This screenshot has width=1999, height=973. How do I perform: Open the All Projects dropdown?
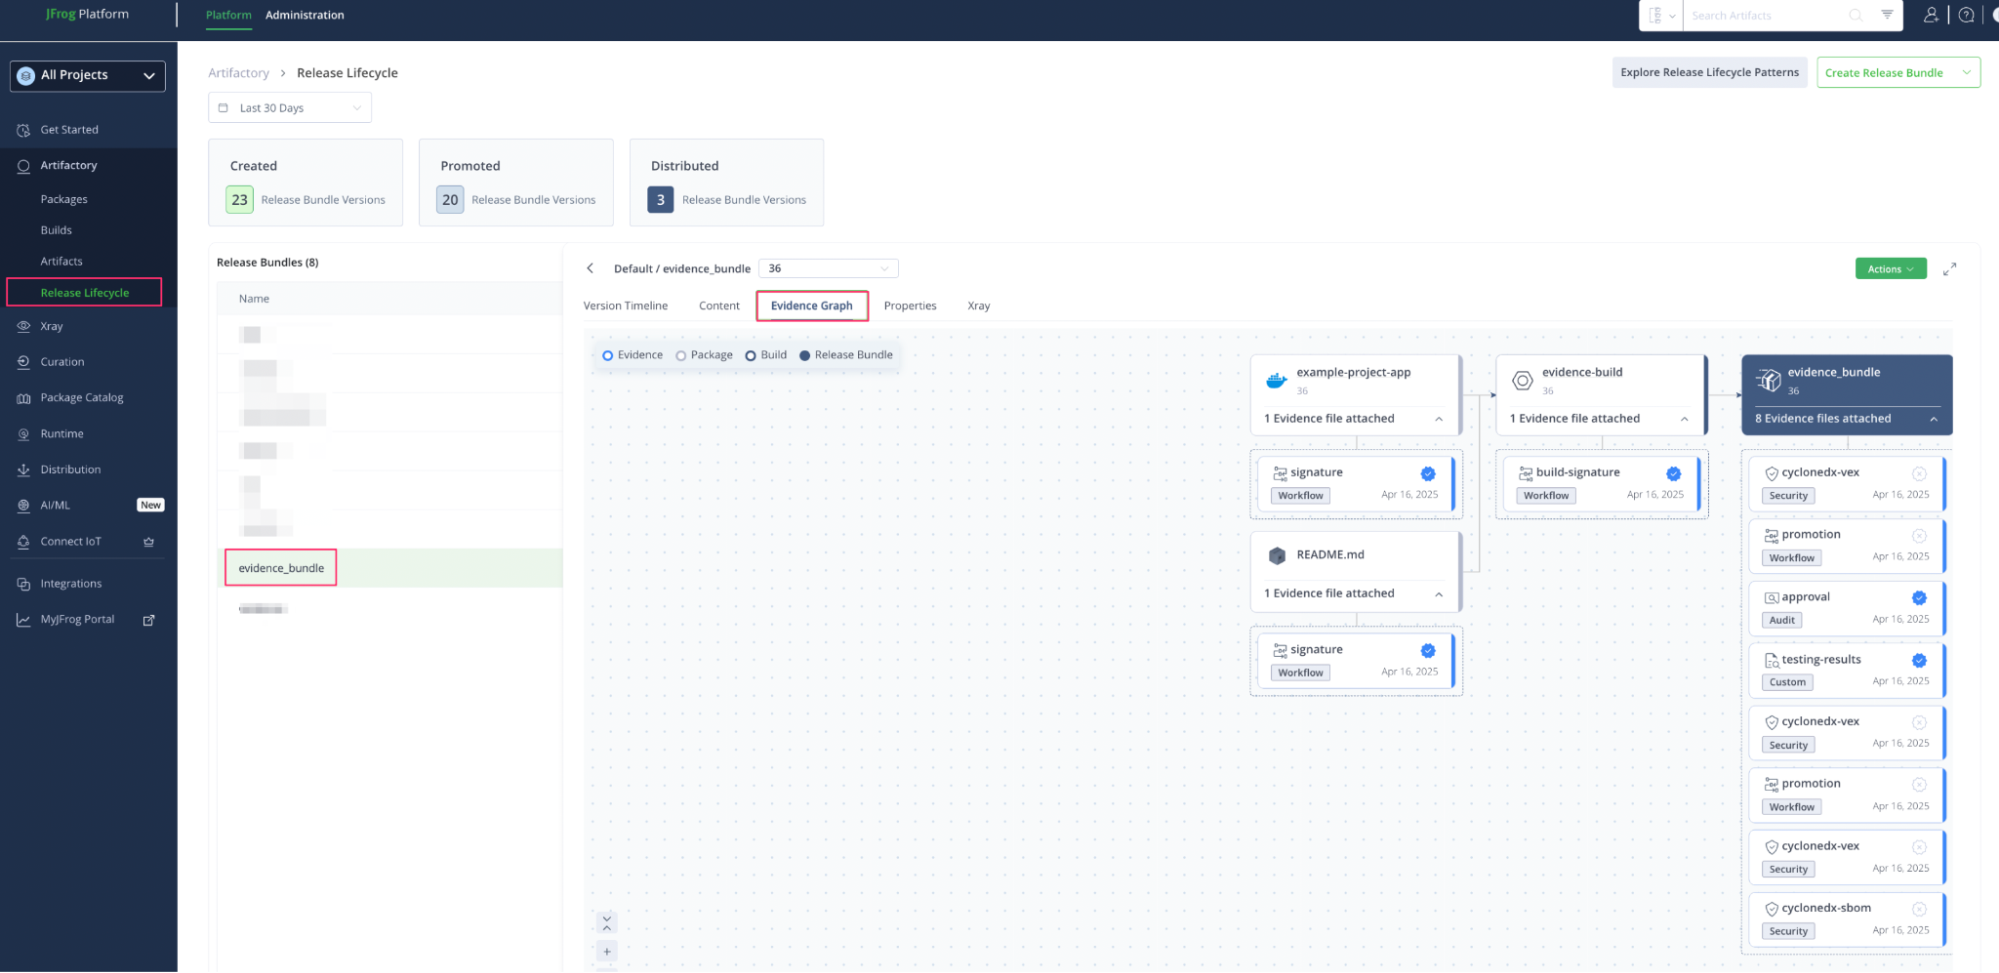click(88, 76)
